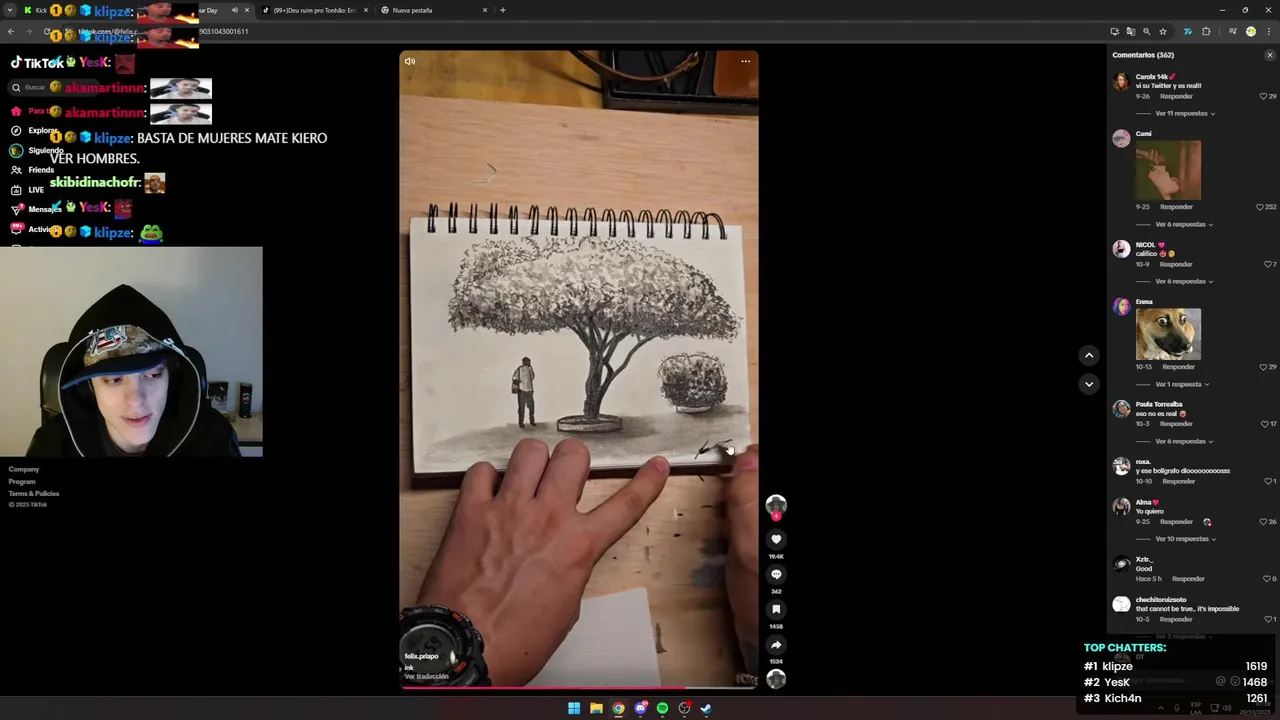Open Google Chrome from the taskbar
Screen dimensions: 1280x720
coord(618,708)
